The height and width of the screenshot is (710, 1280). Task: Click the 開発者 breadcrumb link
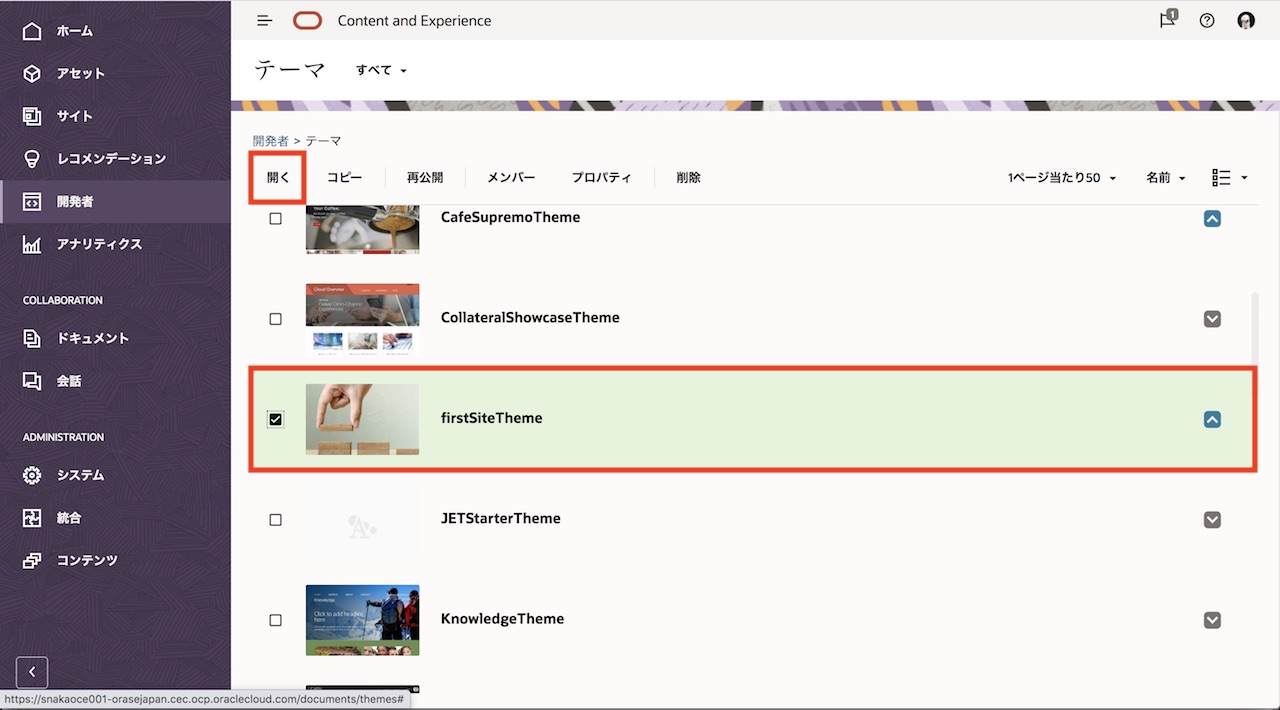(x=270, y=141)
